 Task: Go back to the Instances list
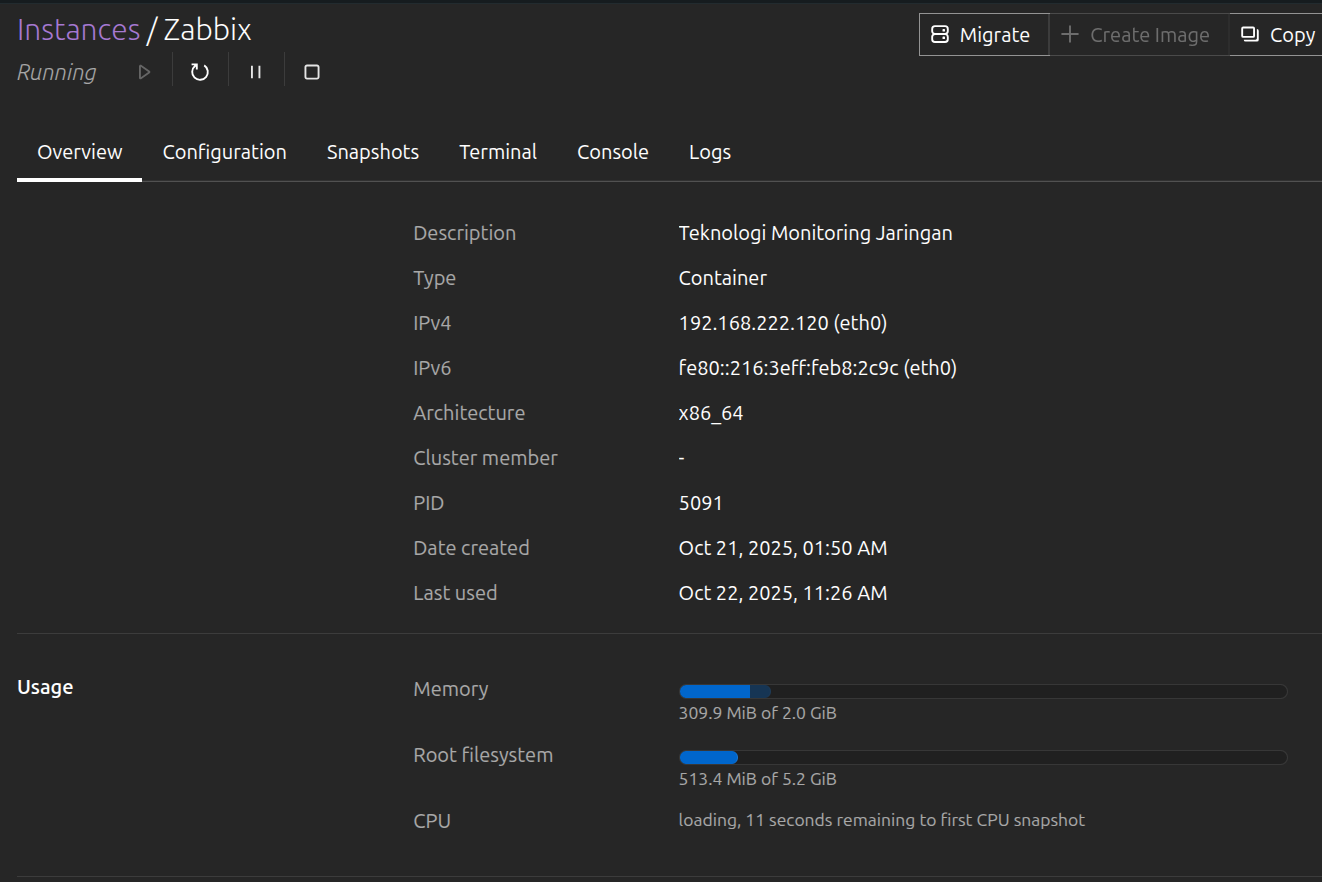tap(78, 30)
